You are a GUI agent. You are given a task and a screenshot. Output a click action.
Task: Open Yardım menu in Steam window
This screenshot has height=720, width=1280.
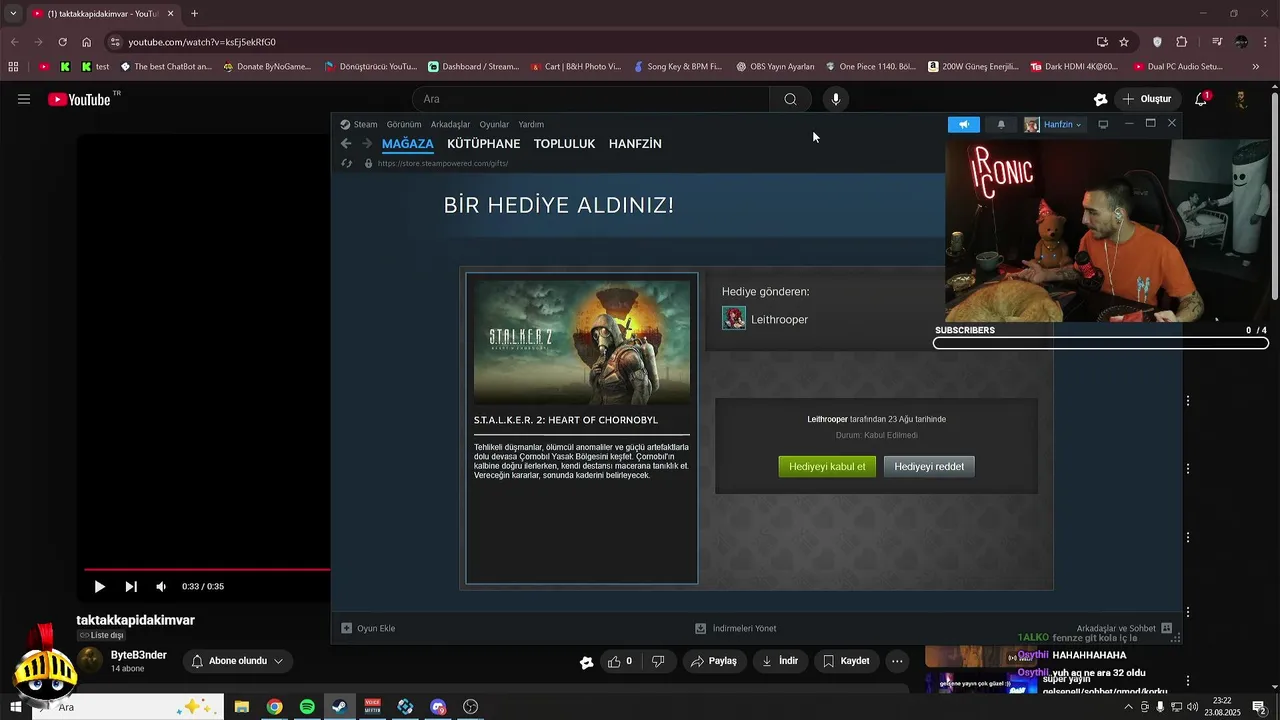coord(531,125)
